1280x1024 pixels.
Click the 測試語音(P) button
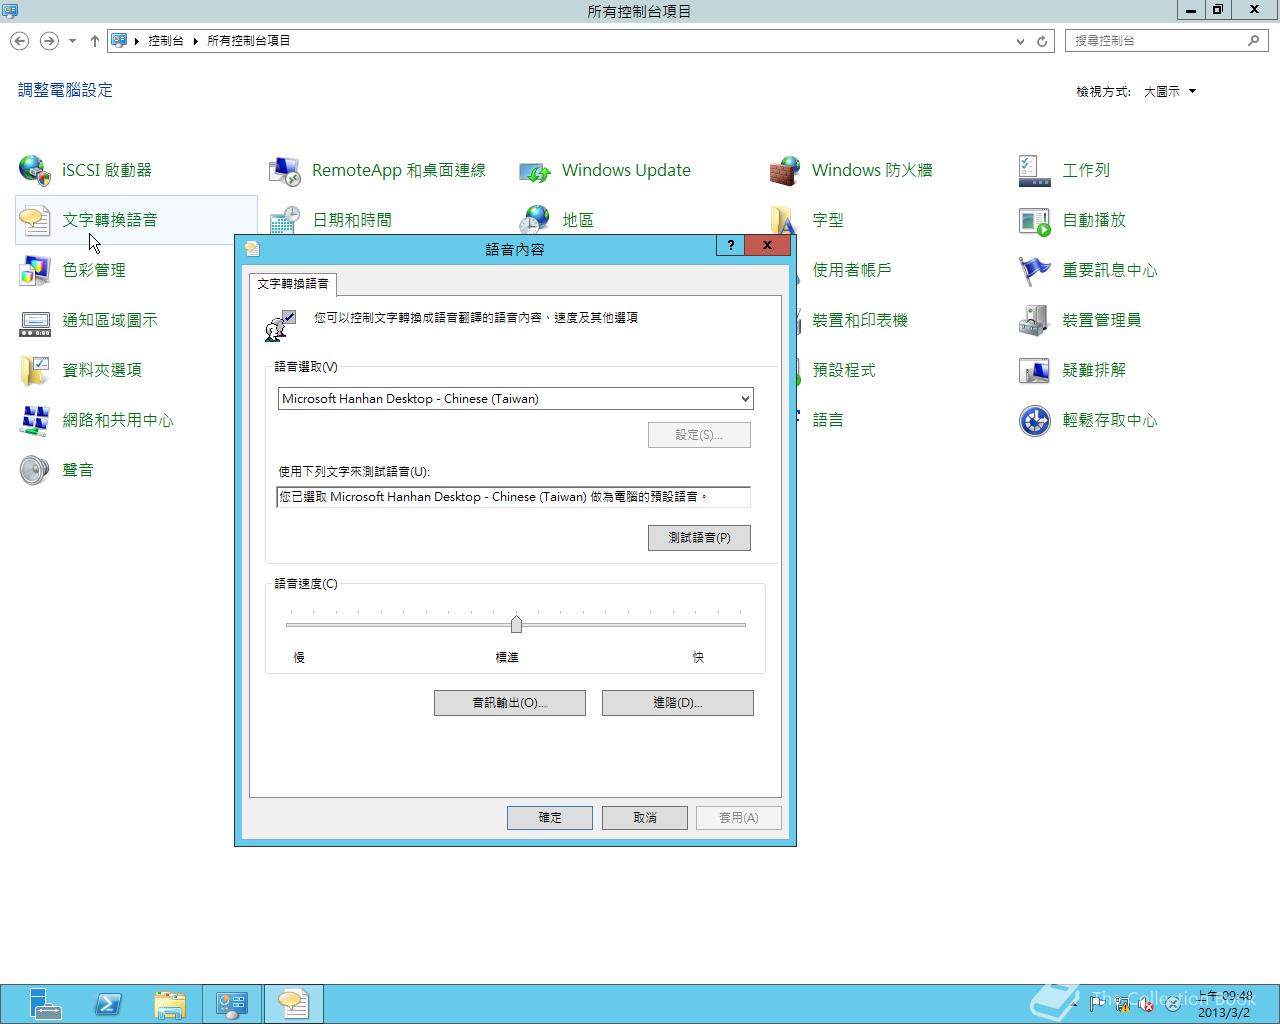699,538
